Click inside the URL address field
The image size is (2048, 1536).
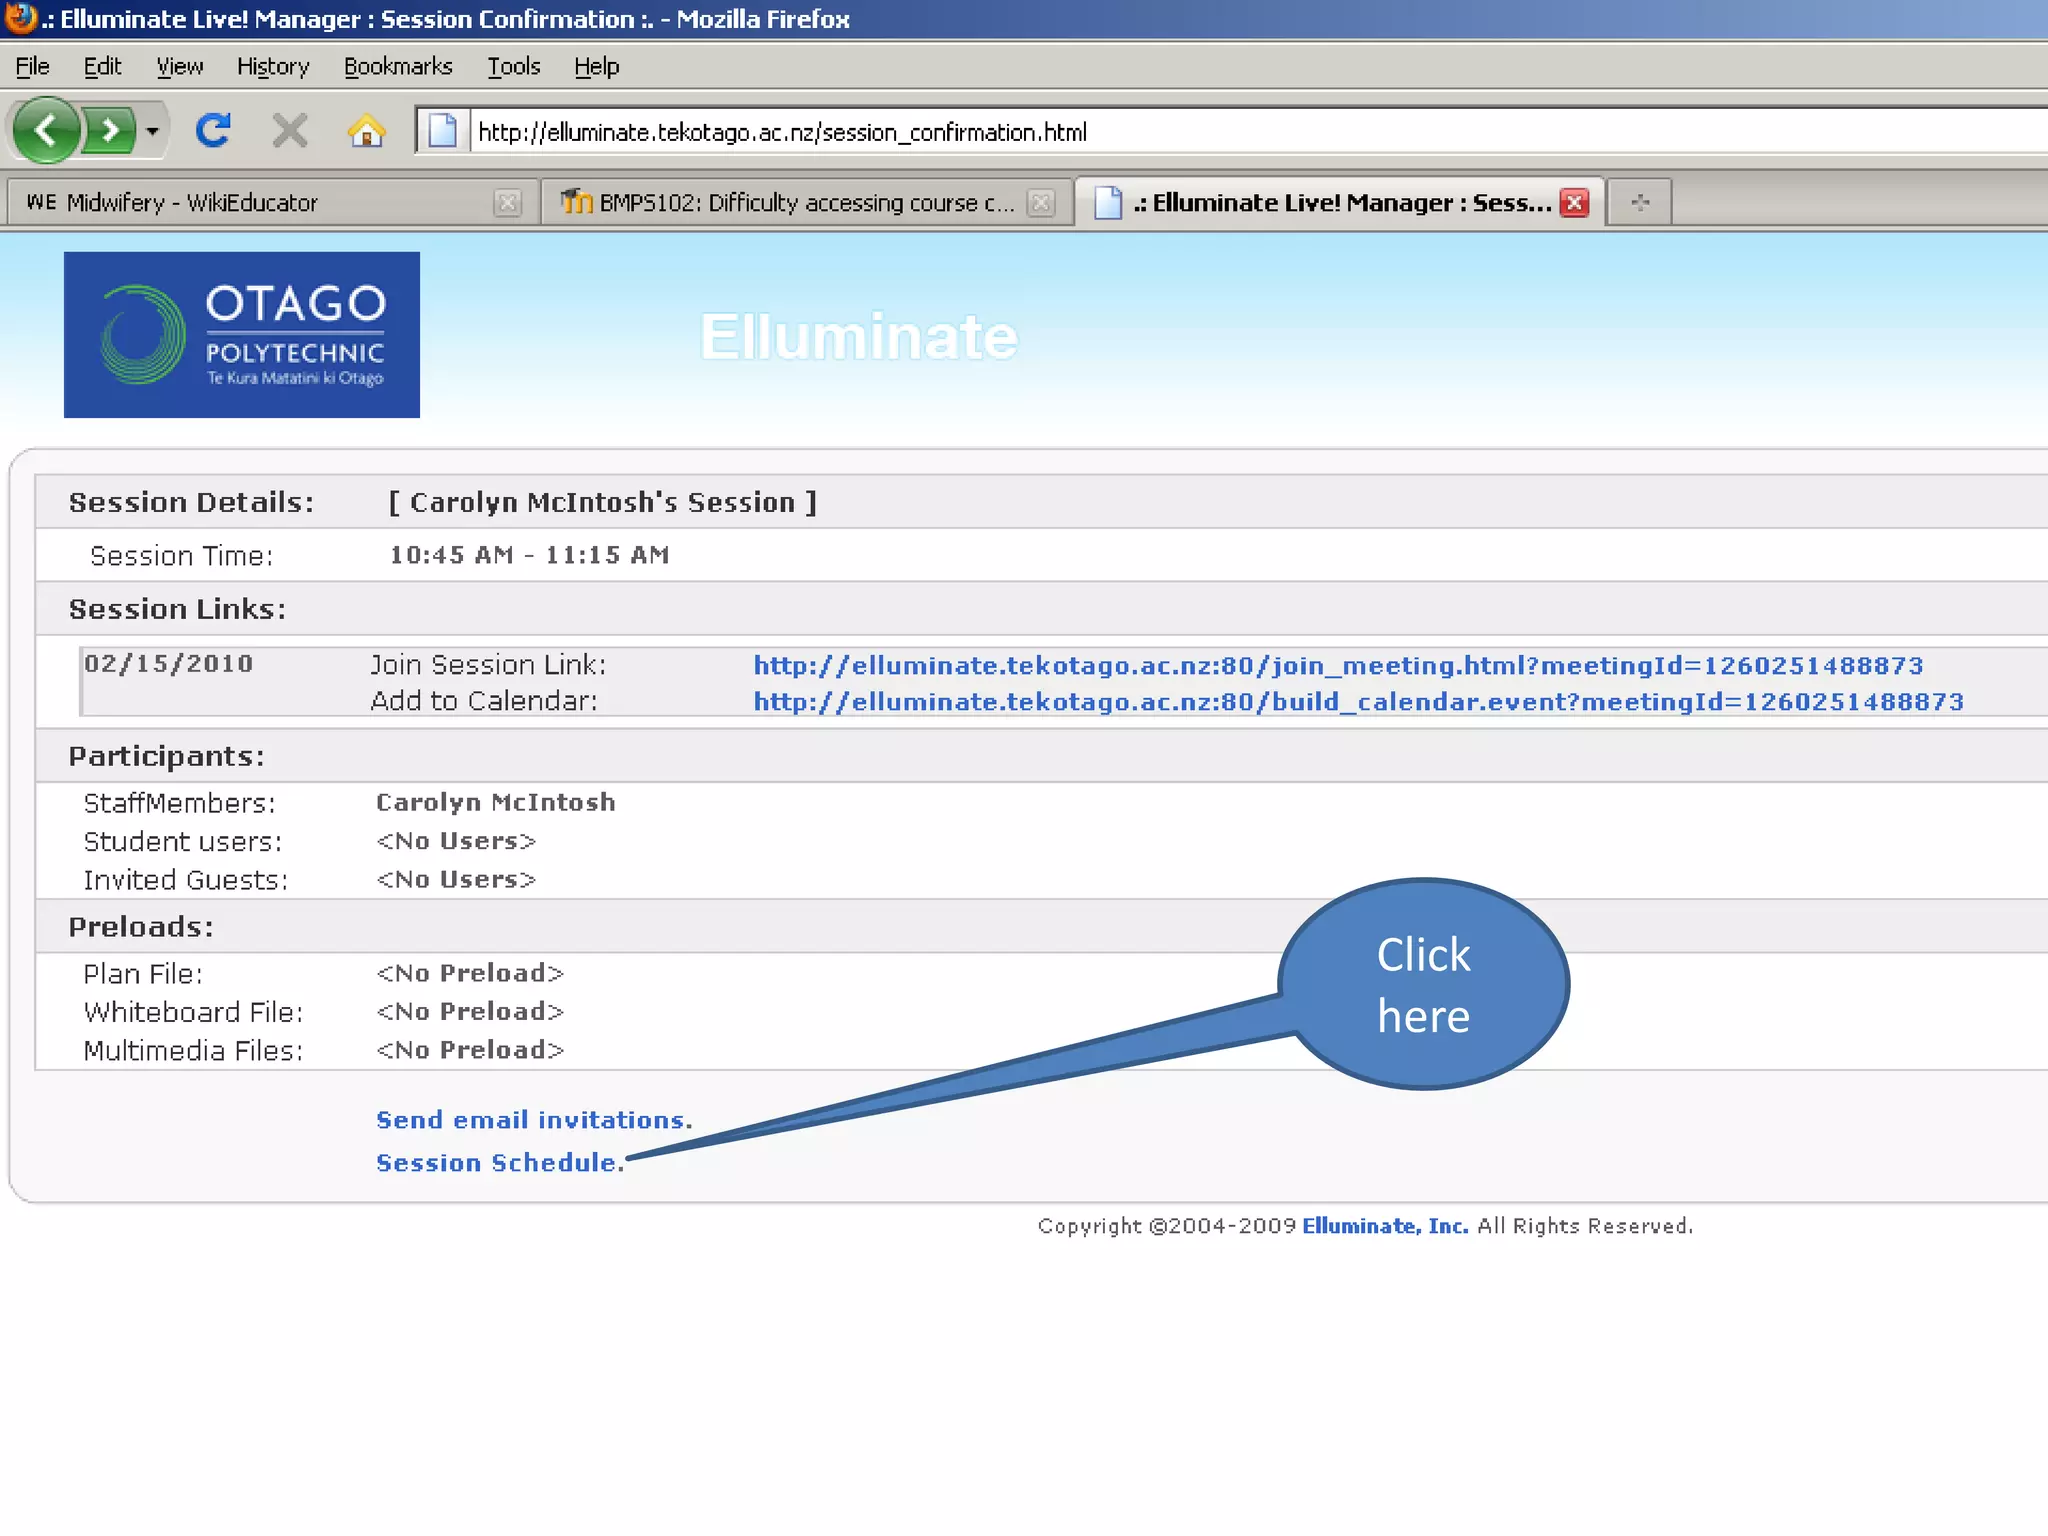(1200, 132)
